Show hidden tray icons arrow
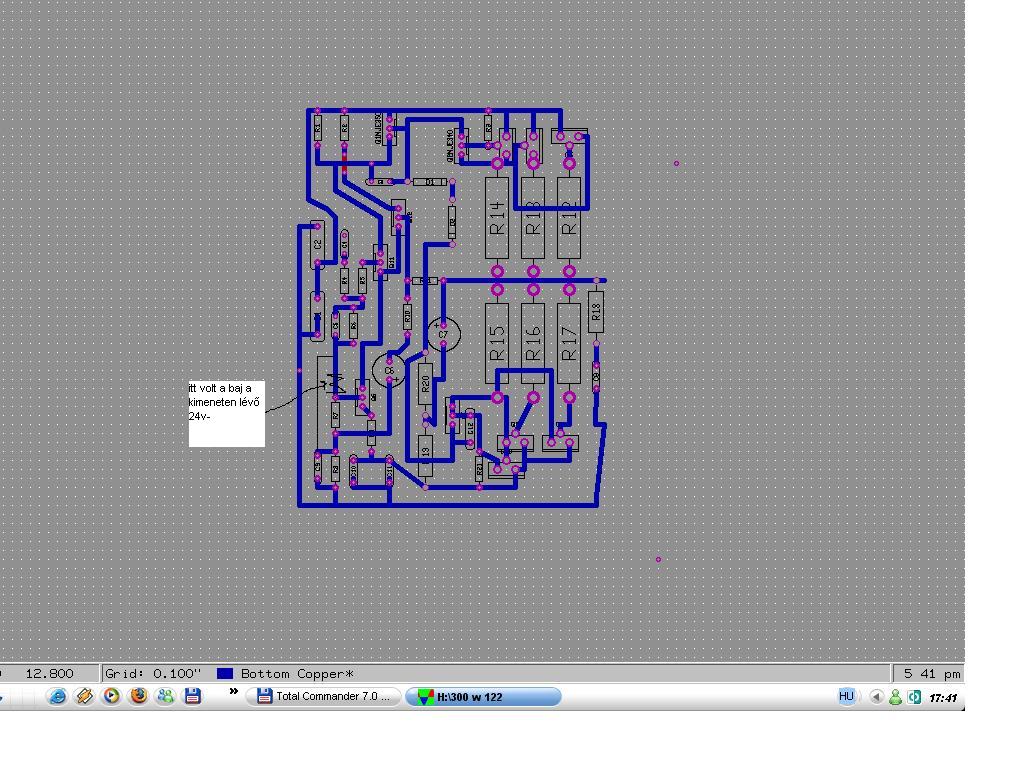The image size is (1024, 768). (x=877, y=697)
